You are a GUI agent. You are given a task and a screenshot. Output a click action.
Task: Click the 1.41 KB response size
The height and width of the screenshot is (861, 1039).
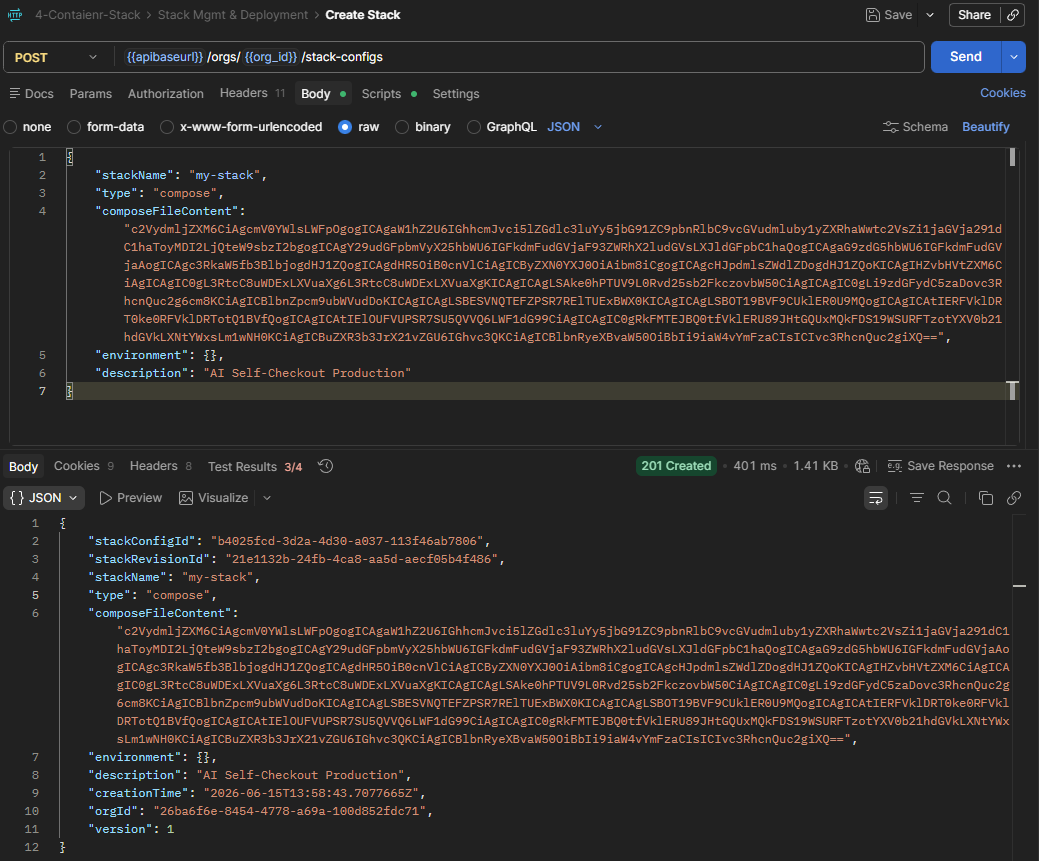(816, 466)
